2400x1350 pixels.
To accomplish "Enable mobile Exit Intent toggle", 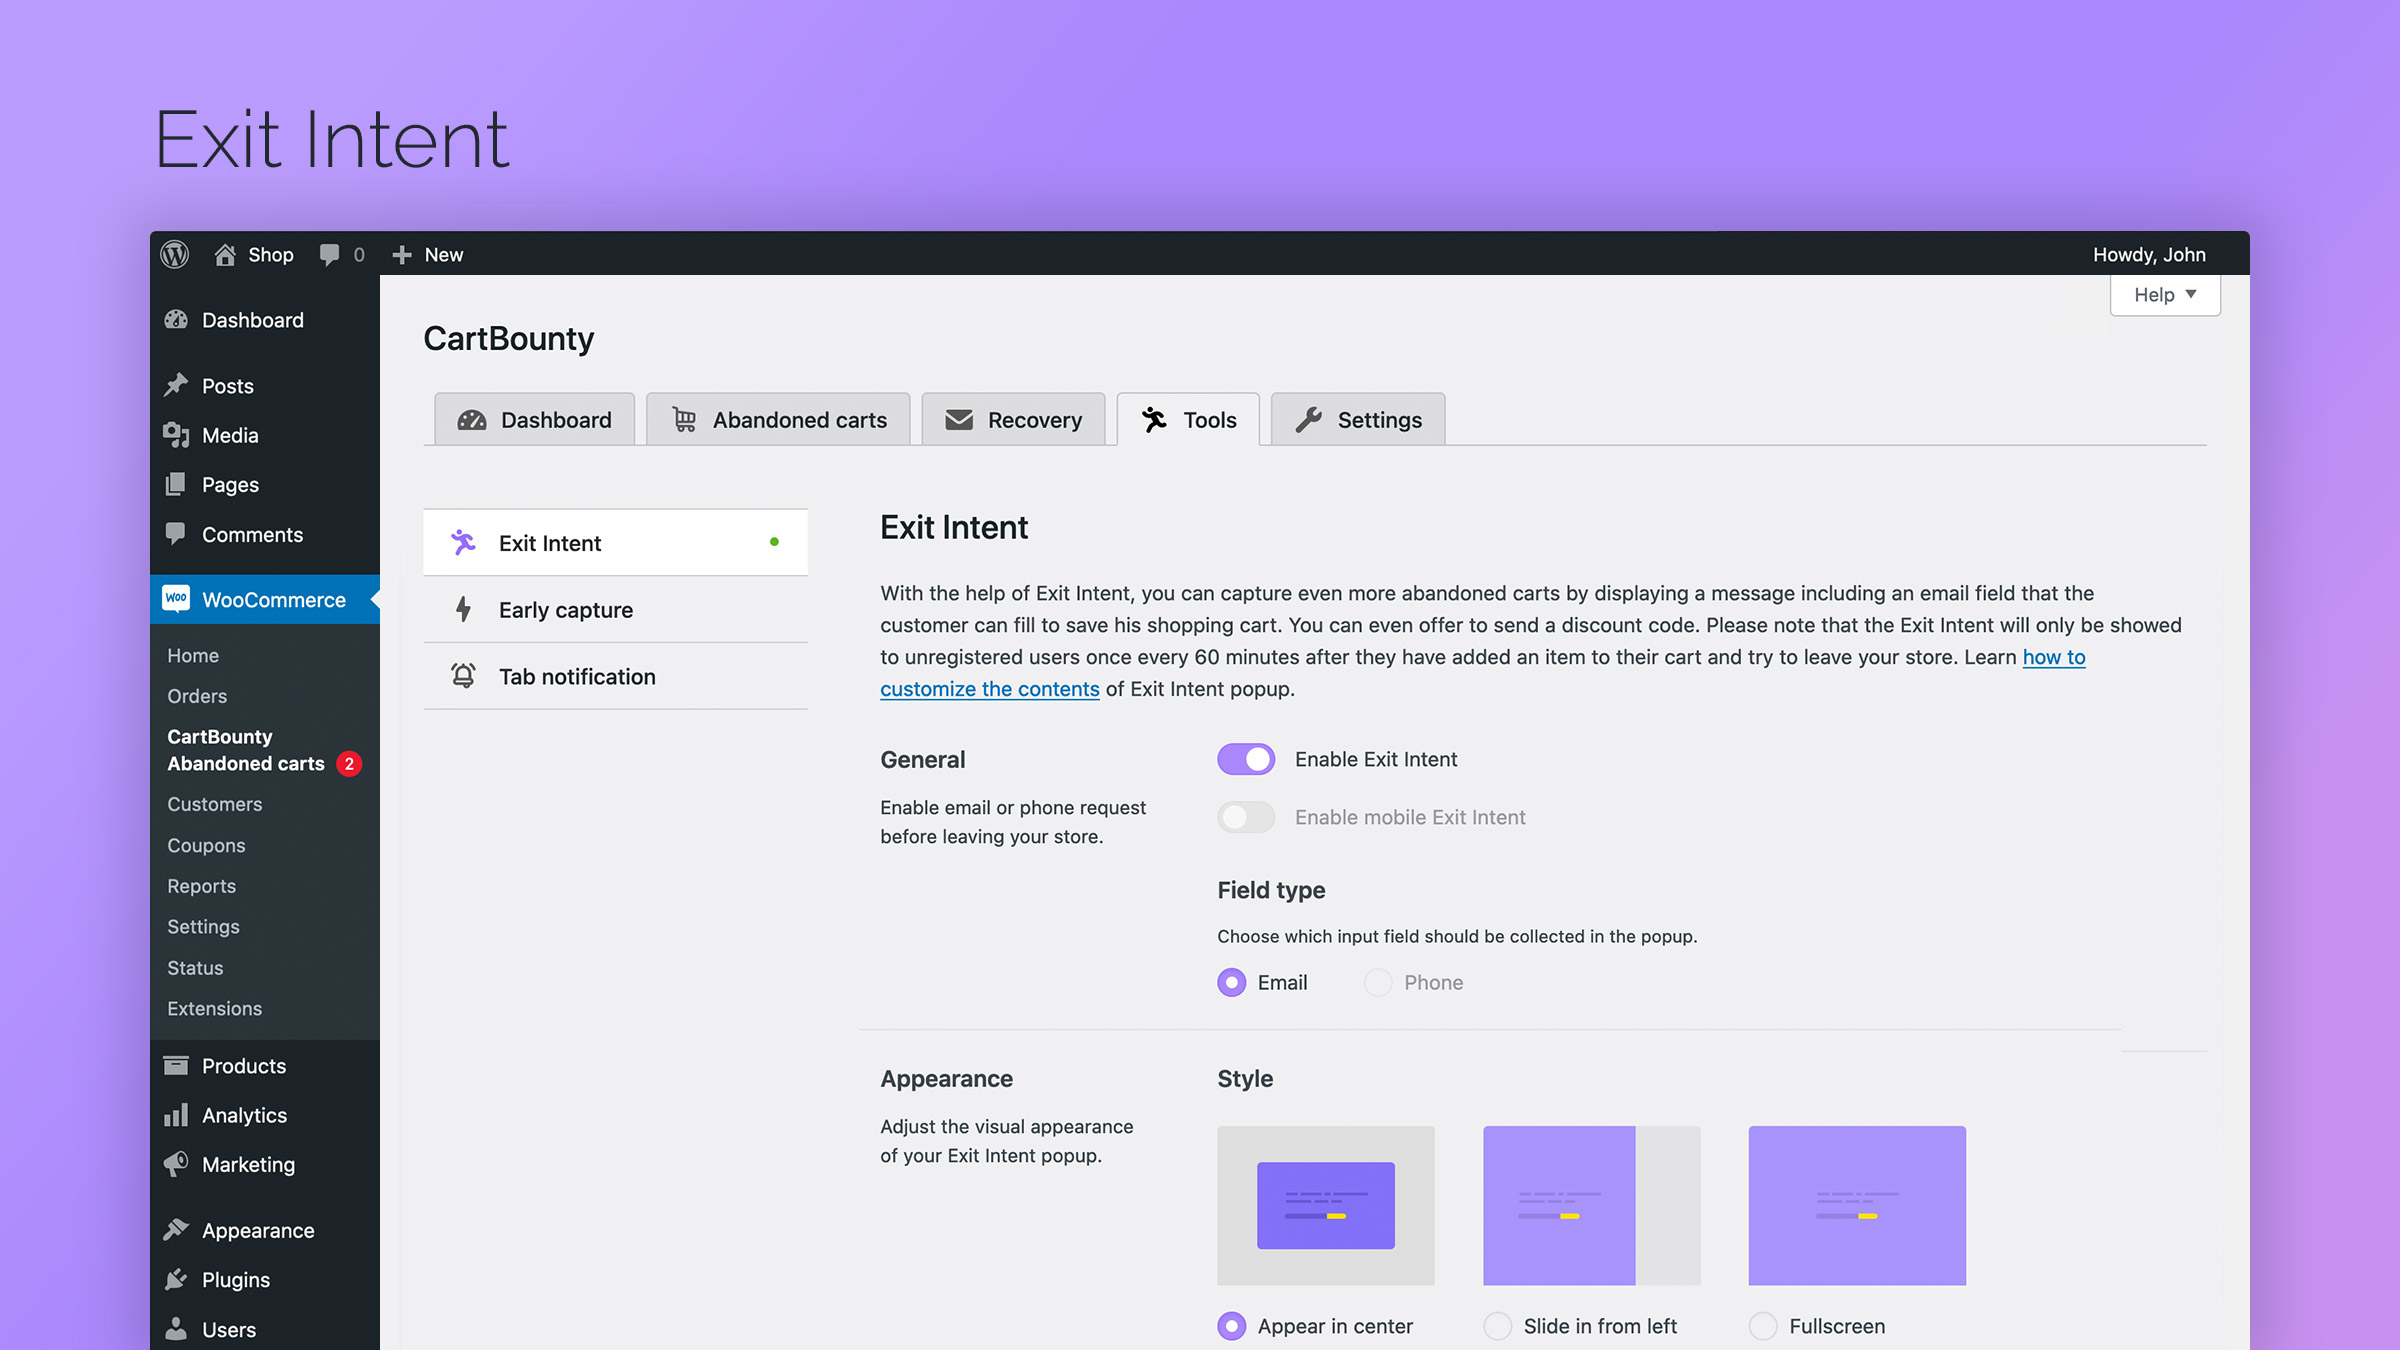I will point(1245,816).
